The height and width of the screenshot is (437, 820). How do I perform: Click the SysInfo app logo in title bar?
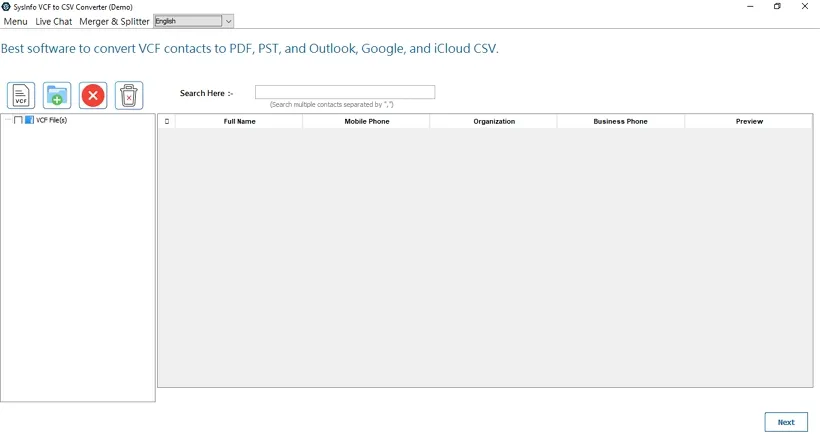pos(6,6)
